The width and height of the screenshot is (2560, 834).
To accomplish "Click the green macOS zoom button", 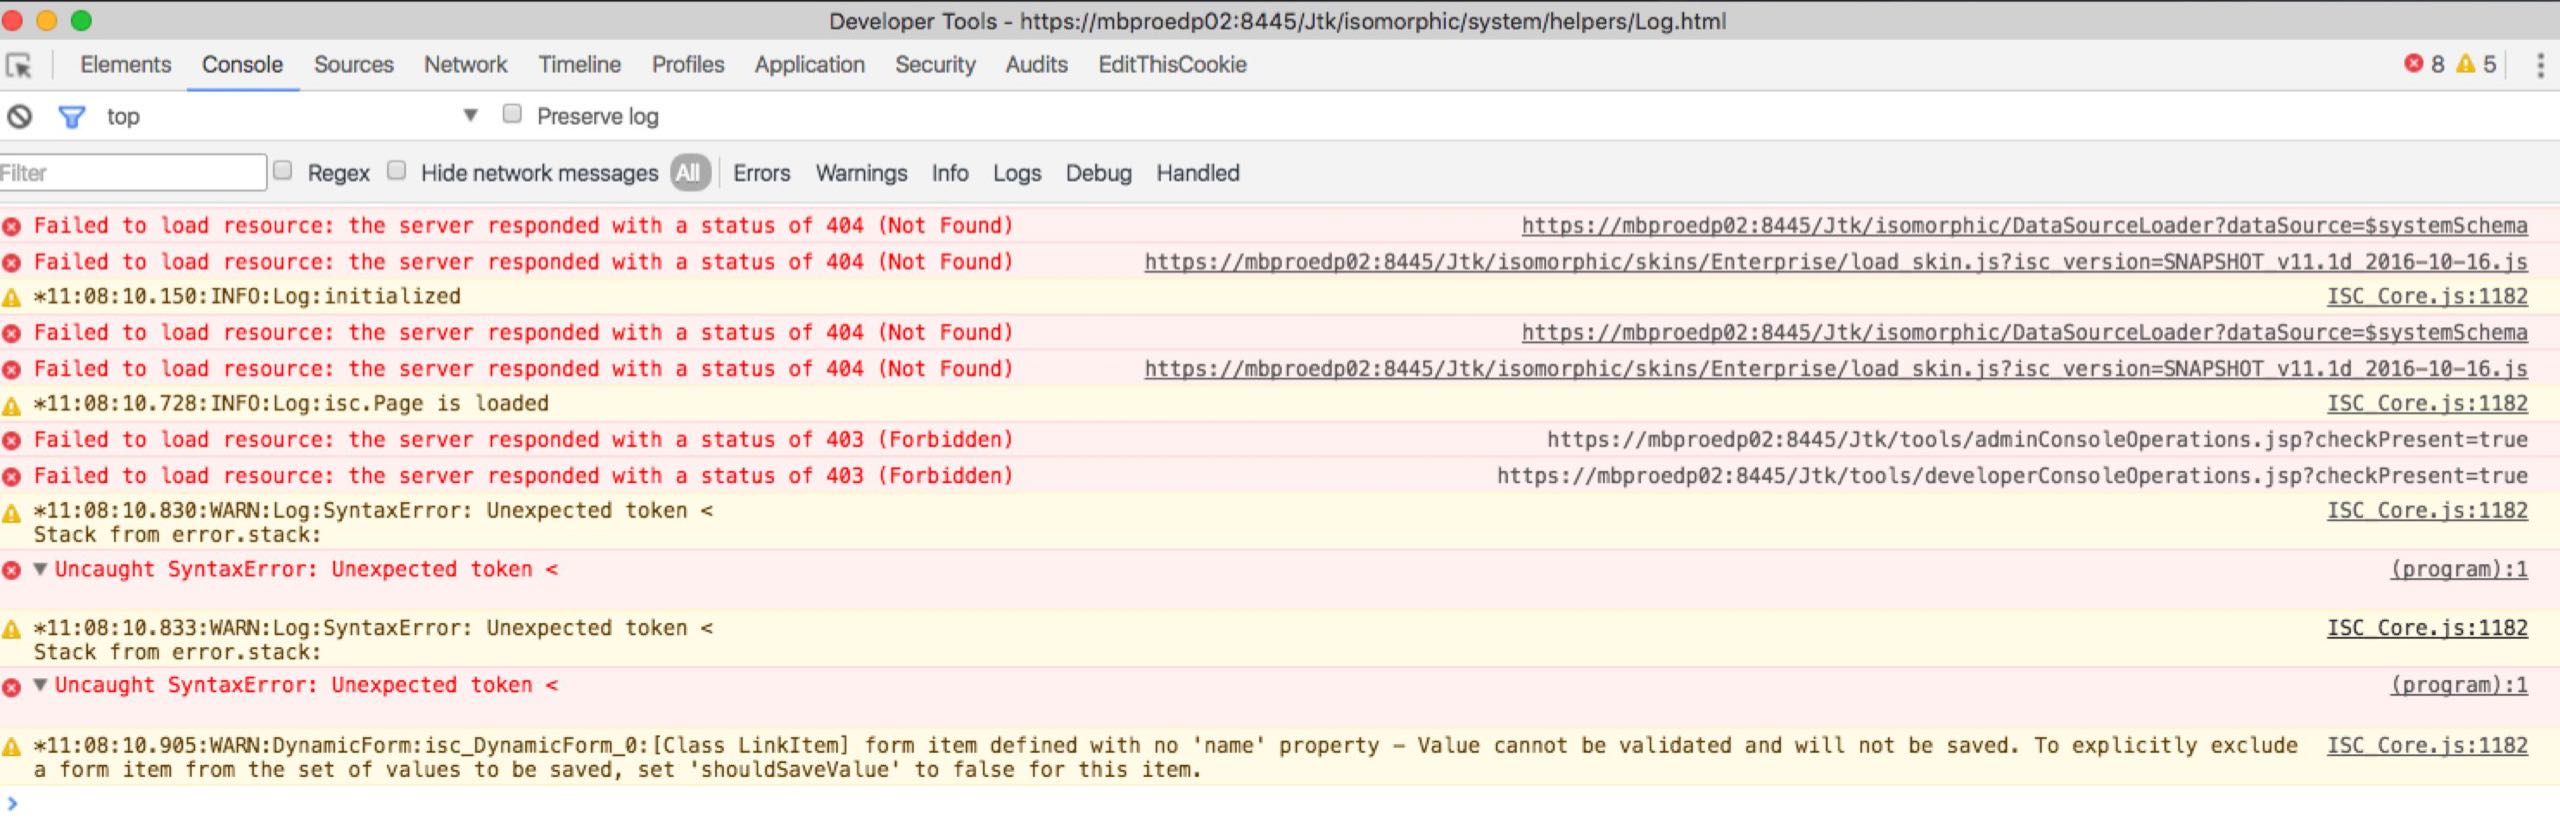I will pos(82,21).
